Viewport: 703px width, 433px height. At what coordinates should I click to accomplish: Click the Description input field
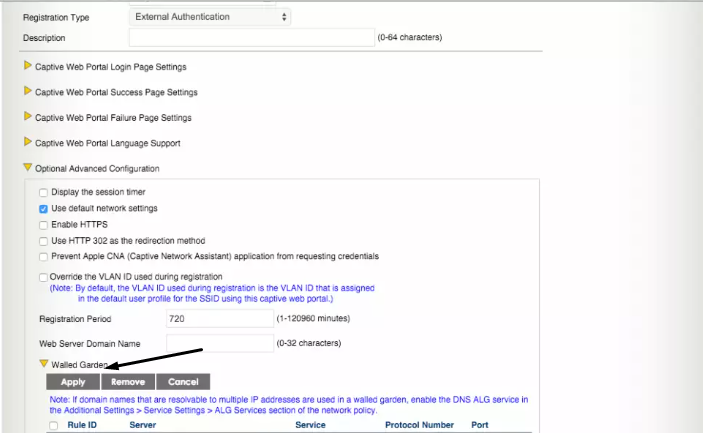click(x=252, y=38)
